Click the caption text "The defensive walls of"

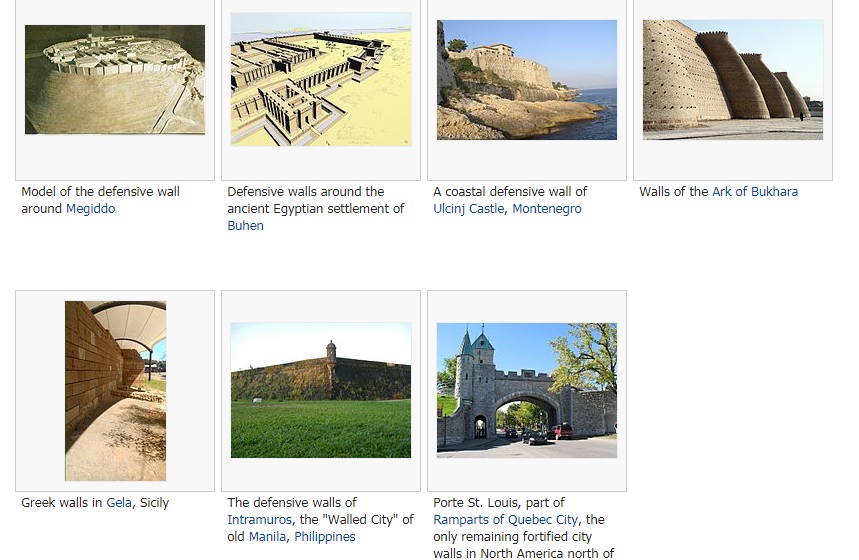click(292, 503)
